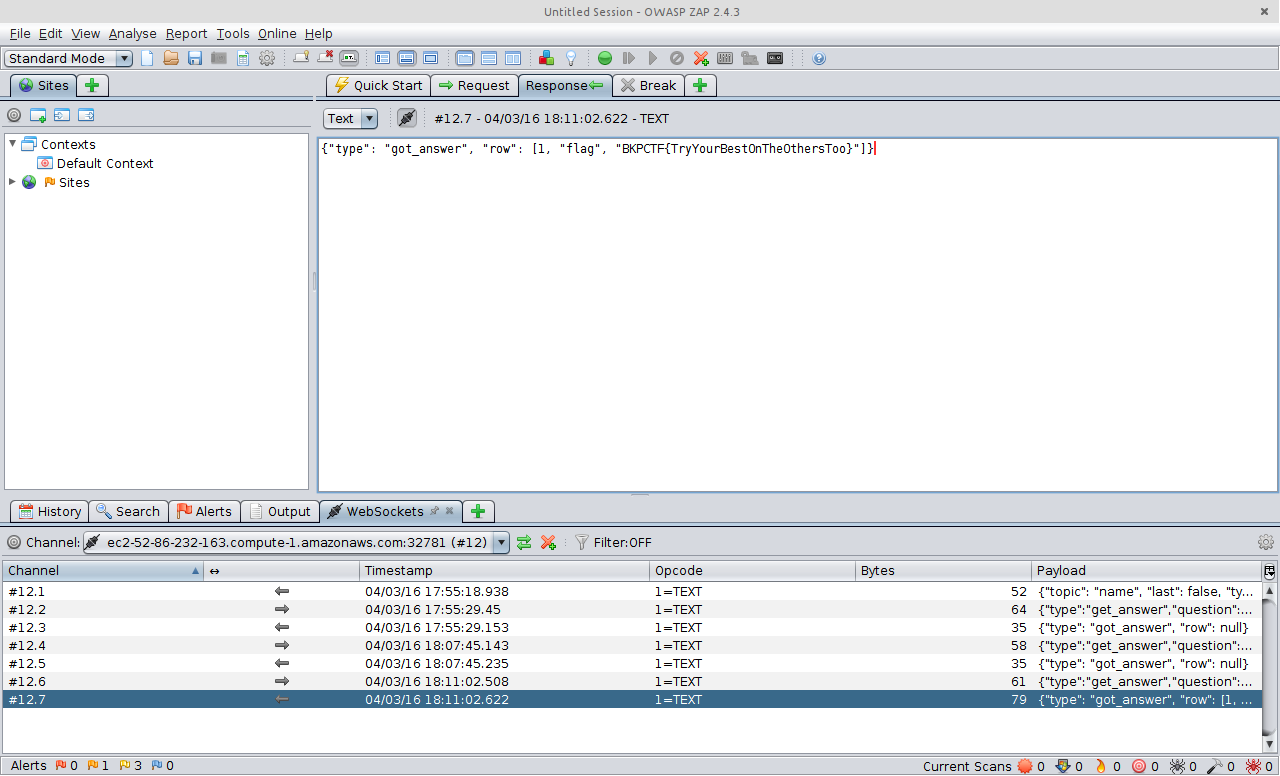The height and width of the screenshot is (776, 1280).
Task: Open the Help menu
Action: tap(318, 33)
